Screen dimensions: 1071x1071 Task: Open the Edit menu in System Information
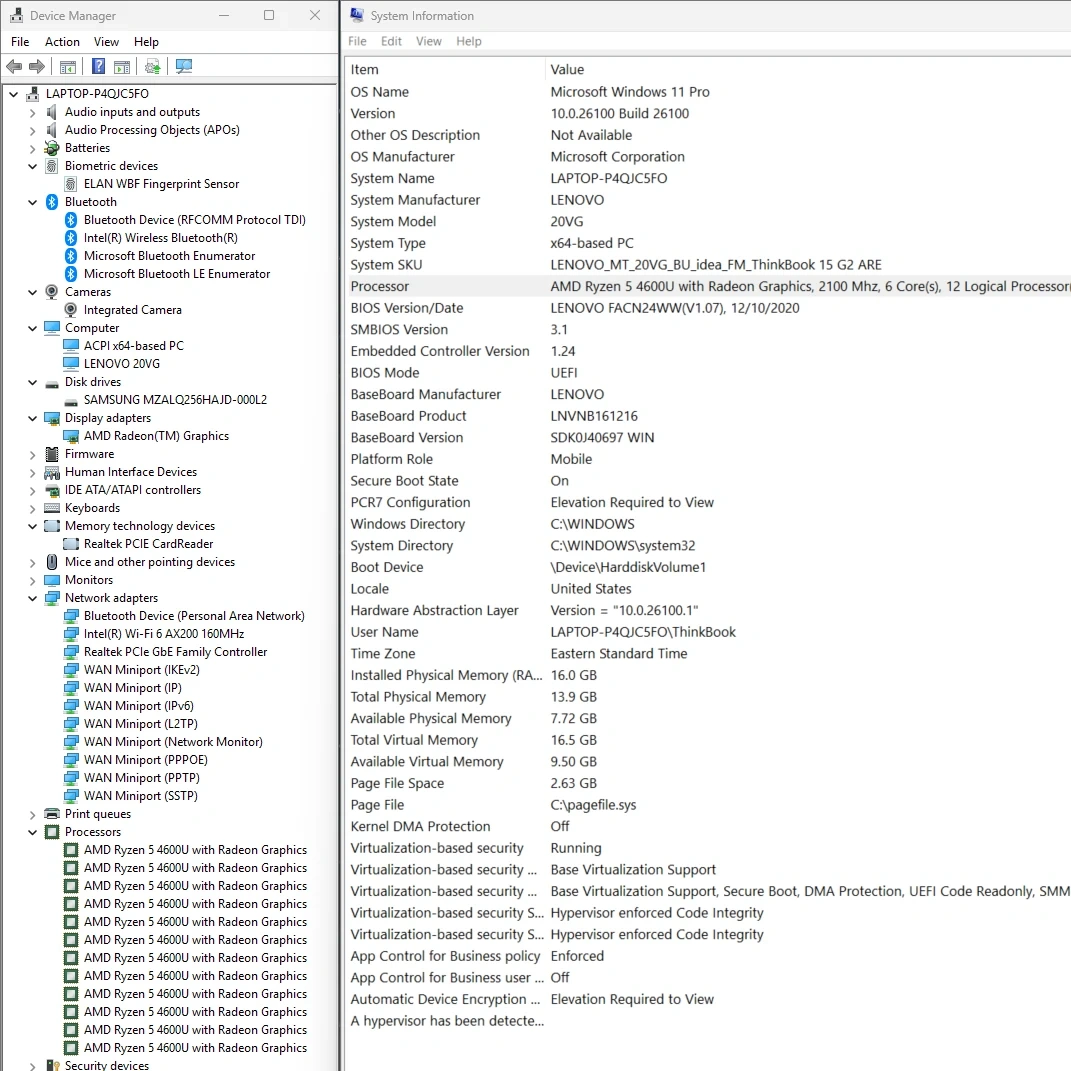[x=391, y=41]
